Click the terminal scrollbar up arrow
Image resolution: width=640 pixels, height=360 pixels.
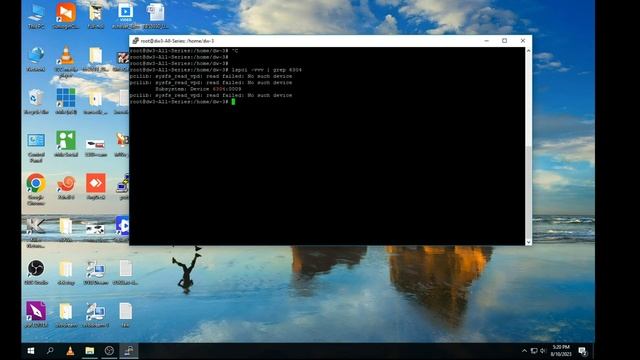[x=529, y=51]
